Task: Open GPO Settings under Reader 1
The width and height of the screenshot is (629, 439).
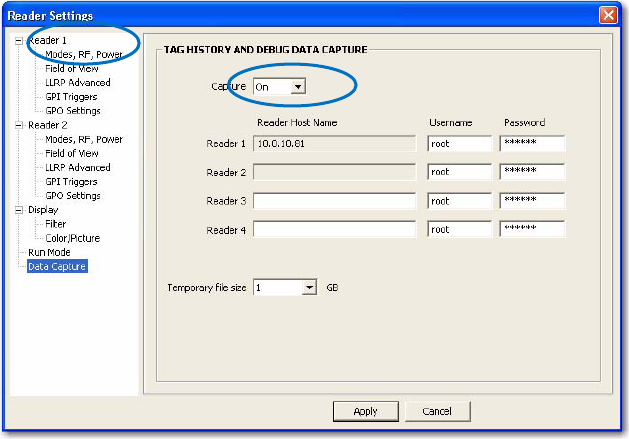Action: 73,111
